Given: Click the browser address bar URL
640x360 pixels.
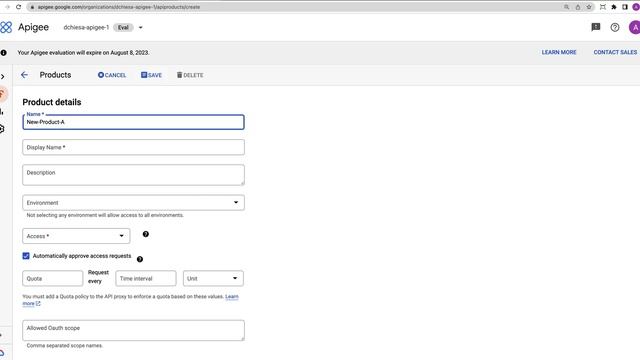Looking at the screenshot, I should click(x=119, y=7).
